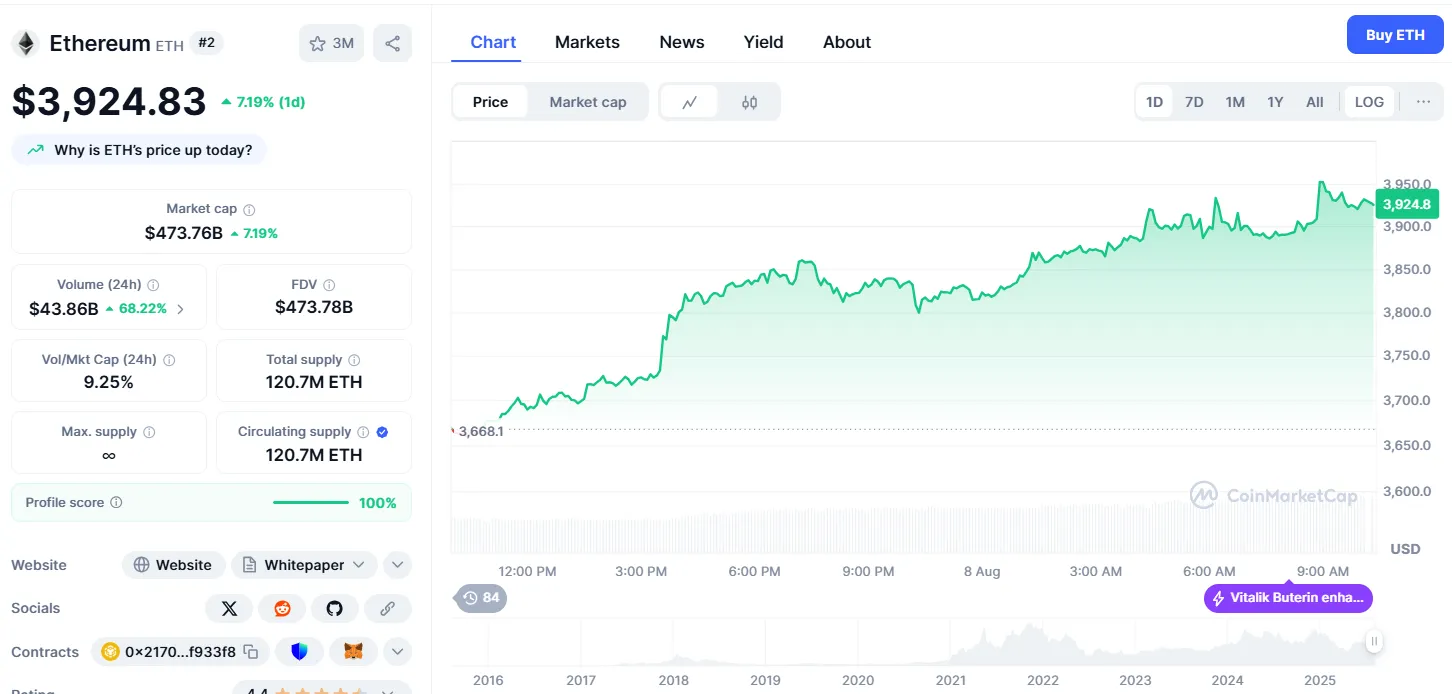
Task: Open the Markets tab
Action: pos(587,42)
